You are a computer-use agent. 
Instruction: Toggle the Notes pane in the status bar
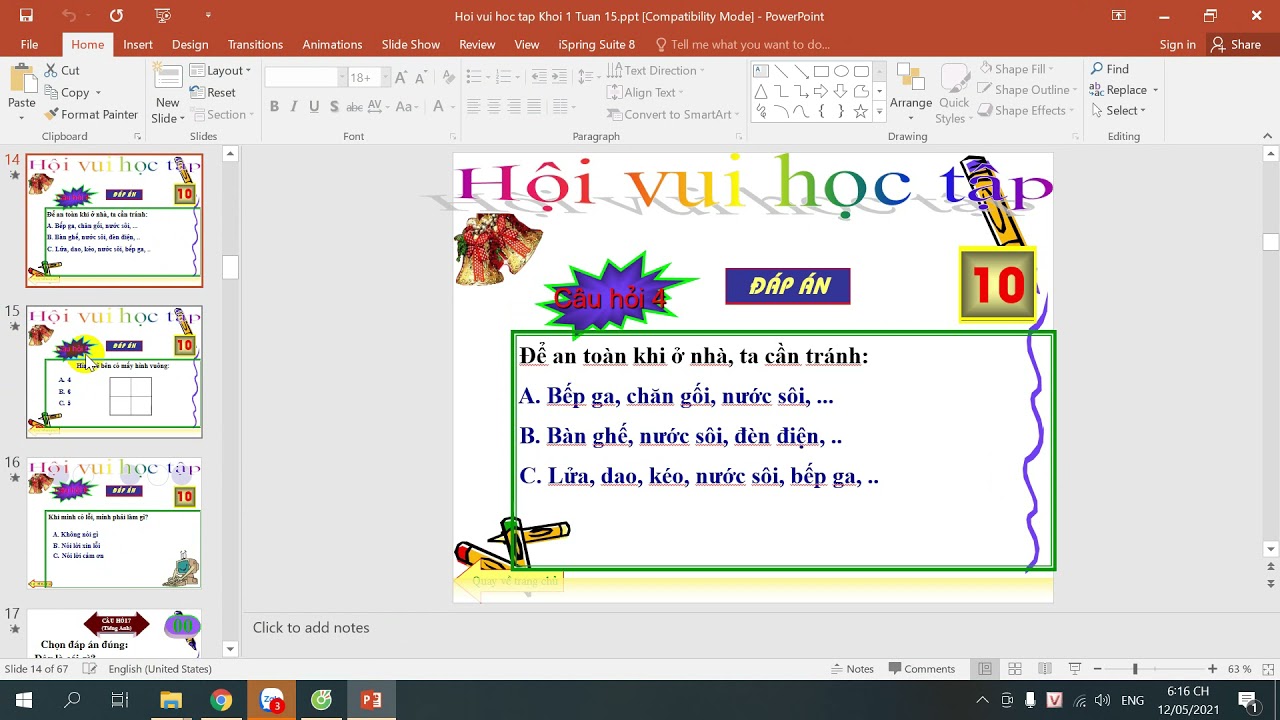click(852, 669)
